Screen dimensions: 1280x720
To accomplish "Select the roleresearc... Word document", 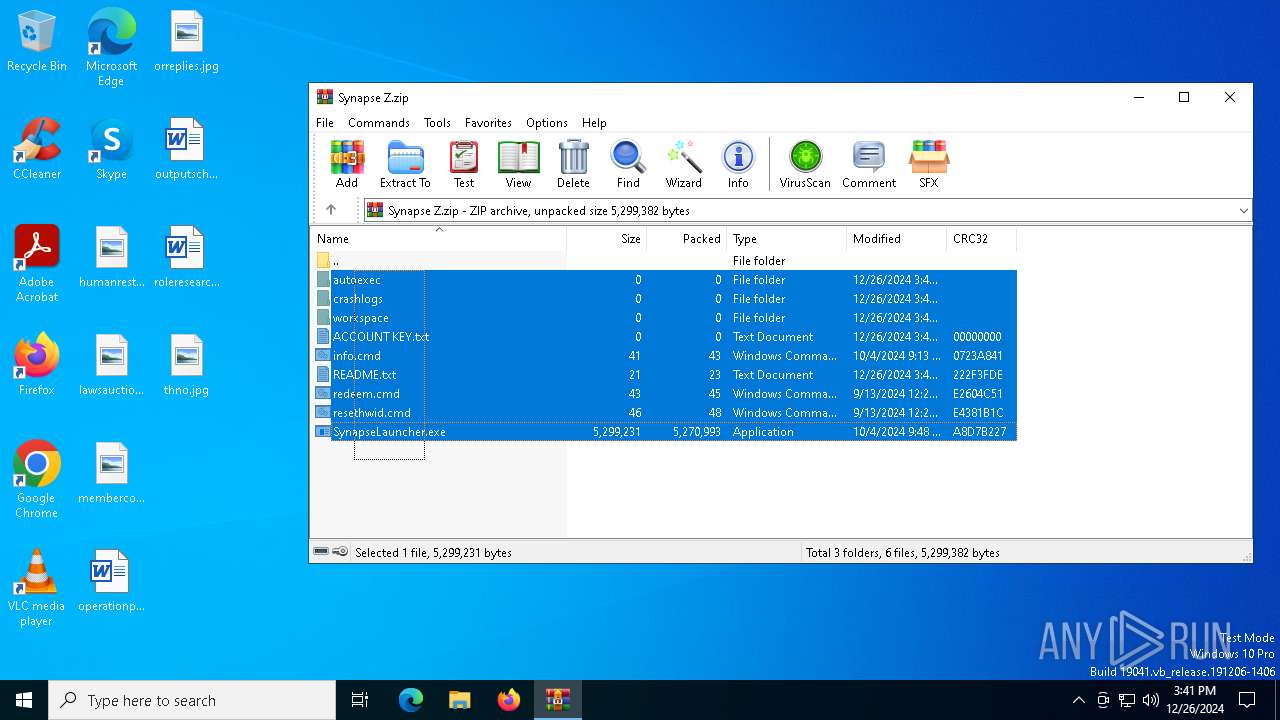I will click(x=187, y=257).
